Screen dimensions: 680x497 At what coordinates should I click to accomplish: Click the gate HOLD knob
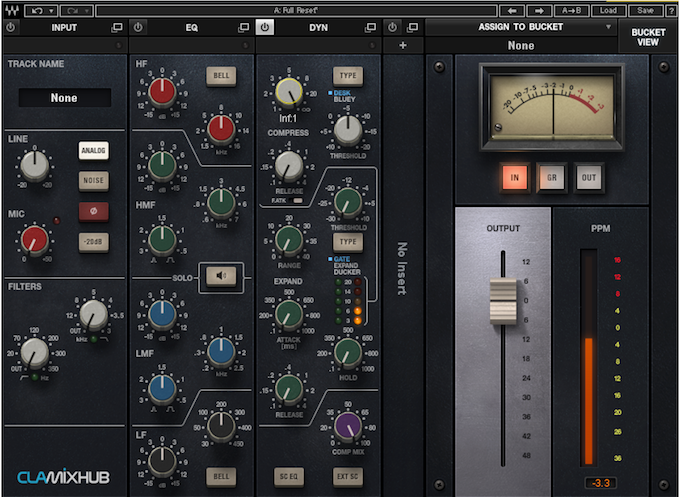pos(348,352)
